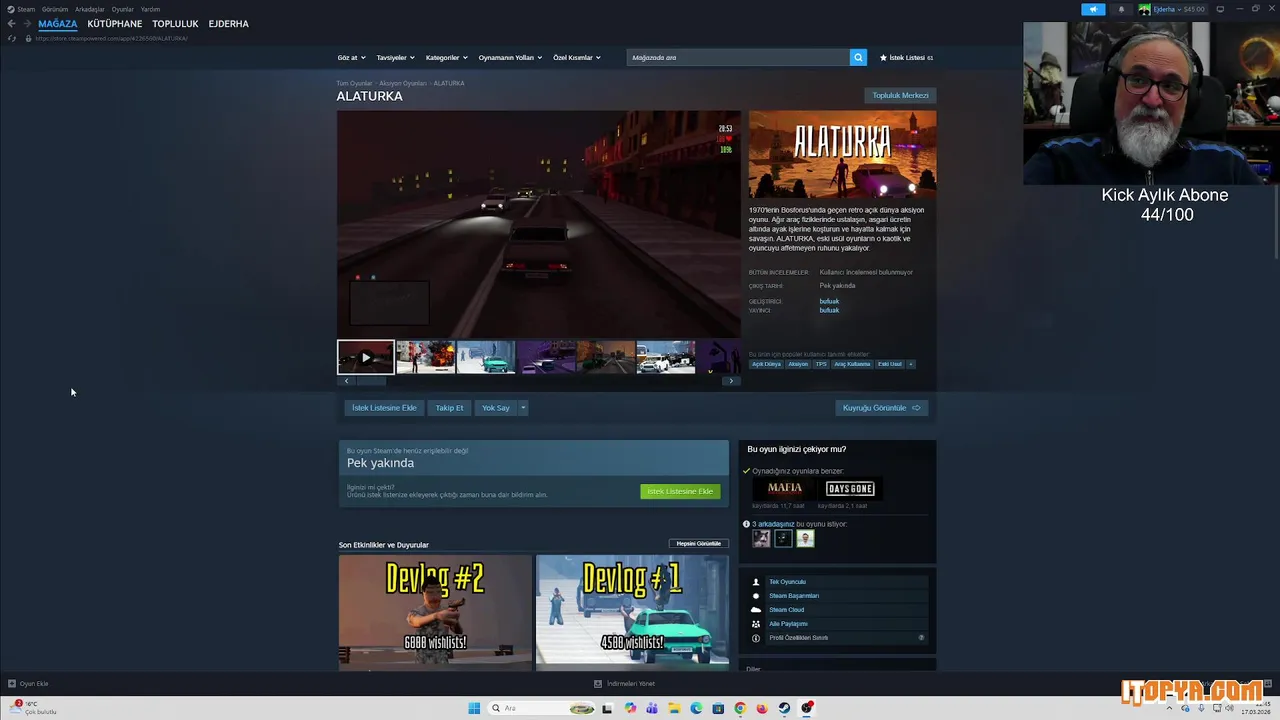Click the Takip Et follow button
Screen dimensions: 1280x720
coord(449,408)
